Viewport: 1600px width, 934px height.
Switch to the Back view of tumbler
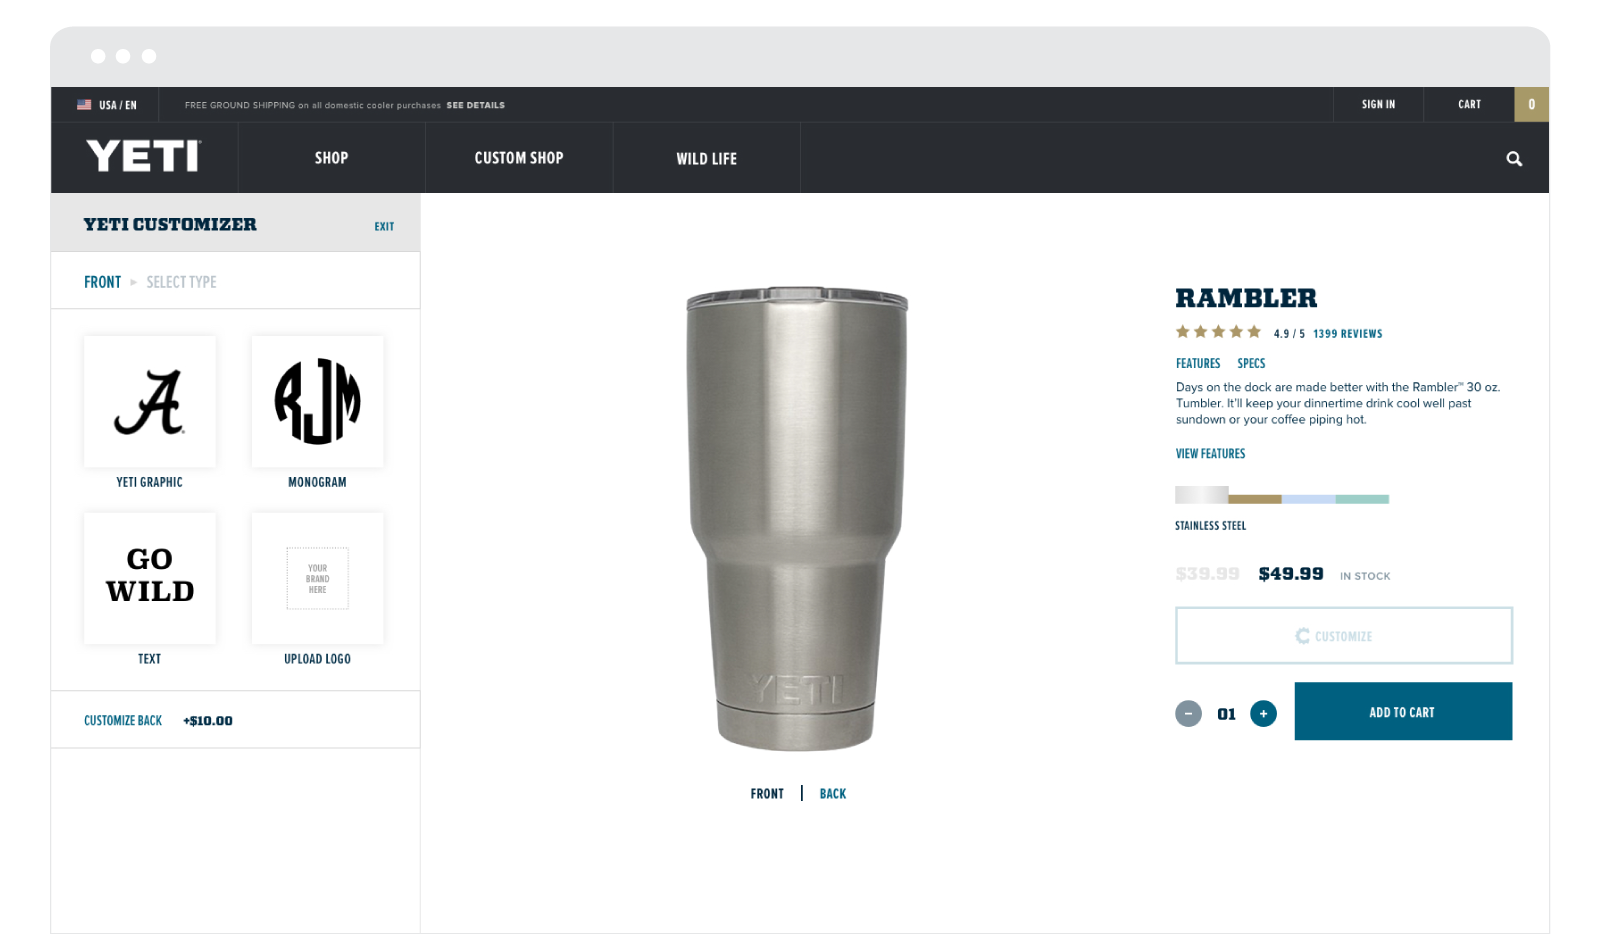833,794
